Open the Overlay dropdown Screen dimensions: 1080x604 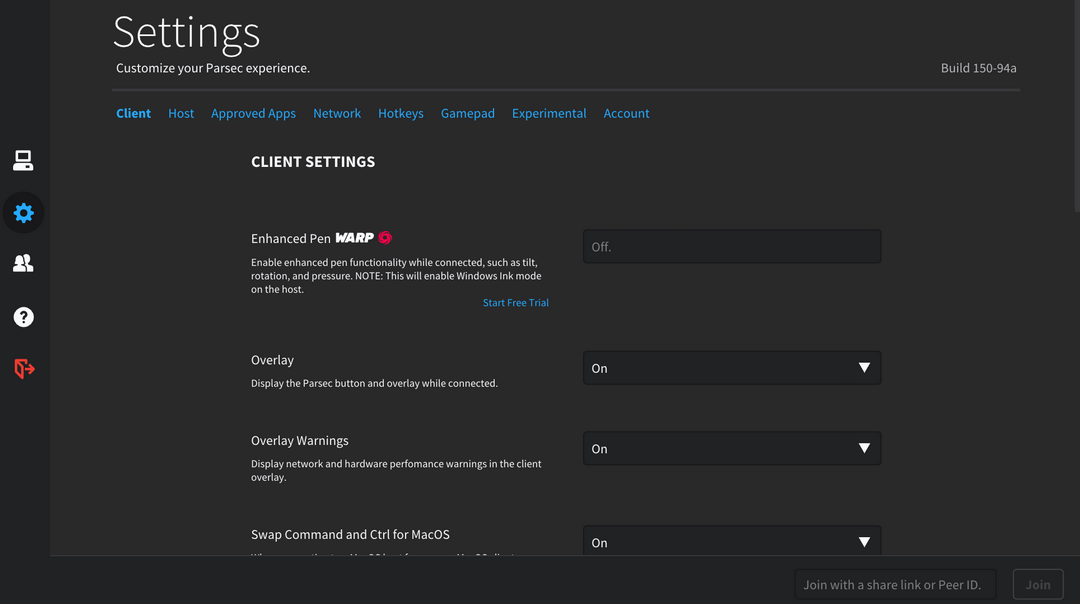coord(732,368)
